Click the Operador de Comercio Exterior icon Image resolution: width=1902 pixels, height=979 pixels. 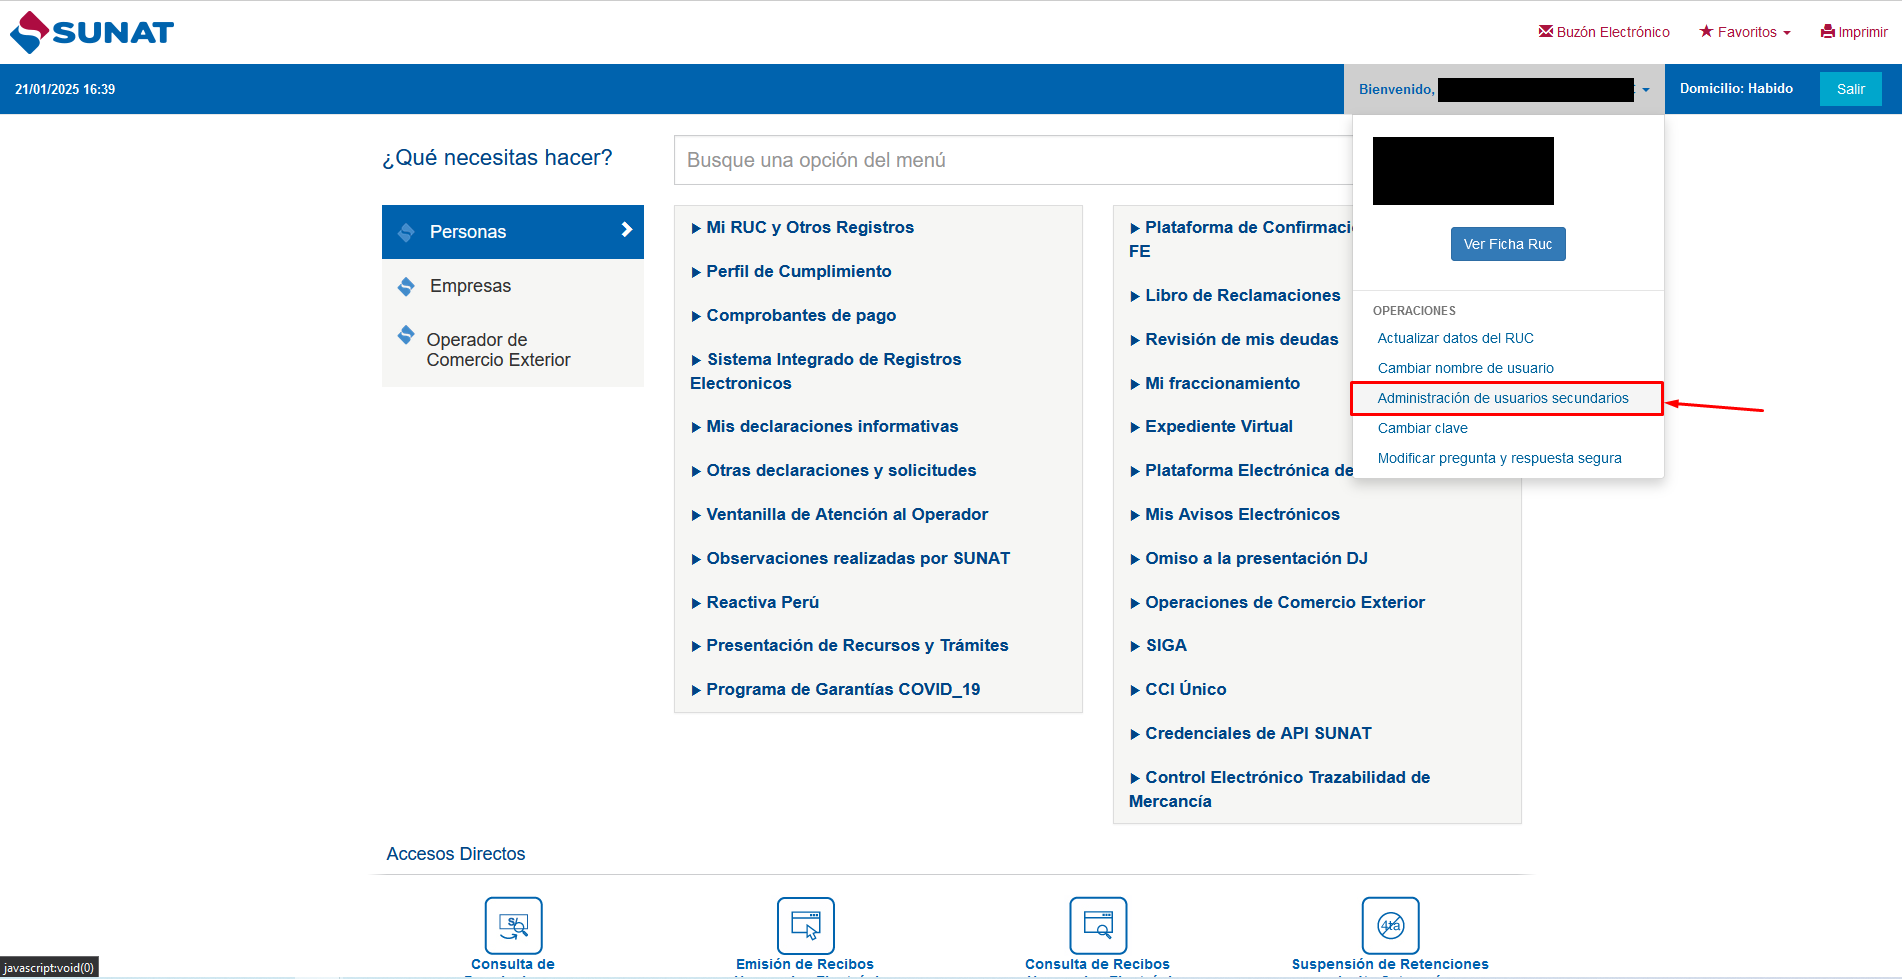click(406, 334)
